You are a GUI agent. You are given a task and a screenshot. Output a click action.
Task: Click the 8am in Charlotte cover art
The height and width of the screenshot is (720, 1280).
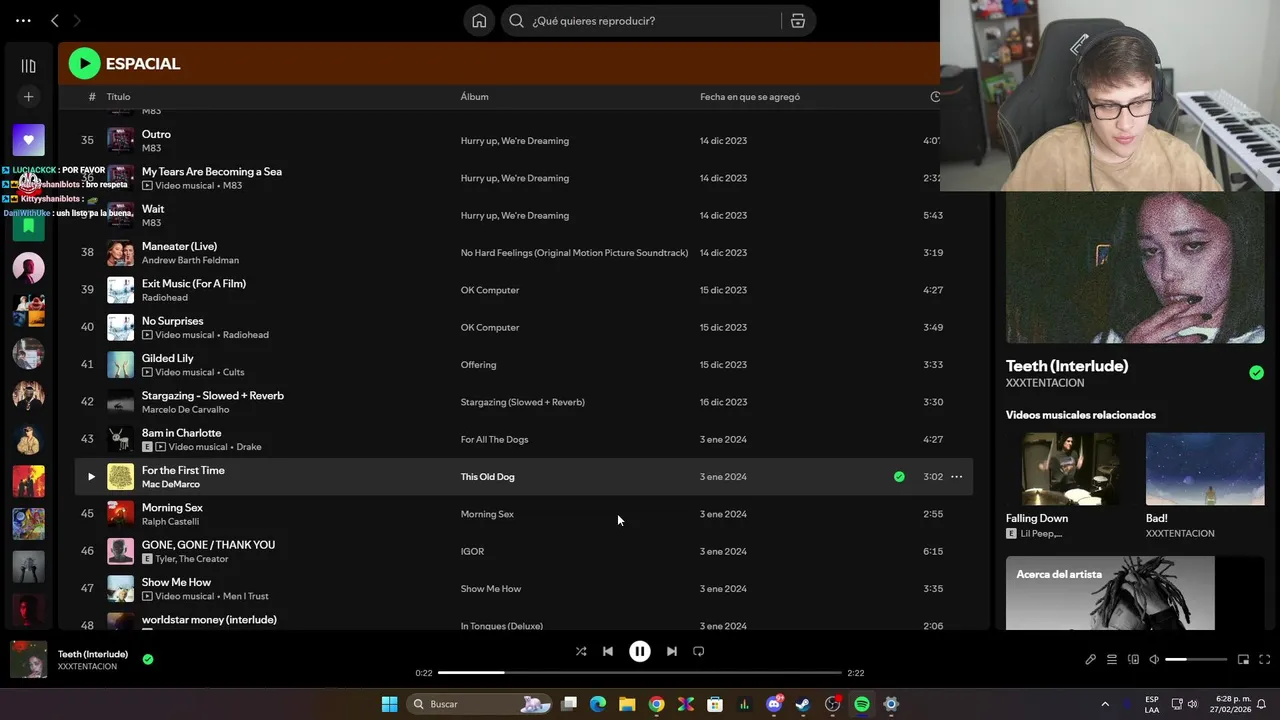[x=120, y=440]
